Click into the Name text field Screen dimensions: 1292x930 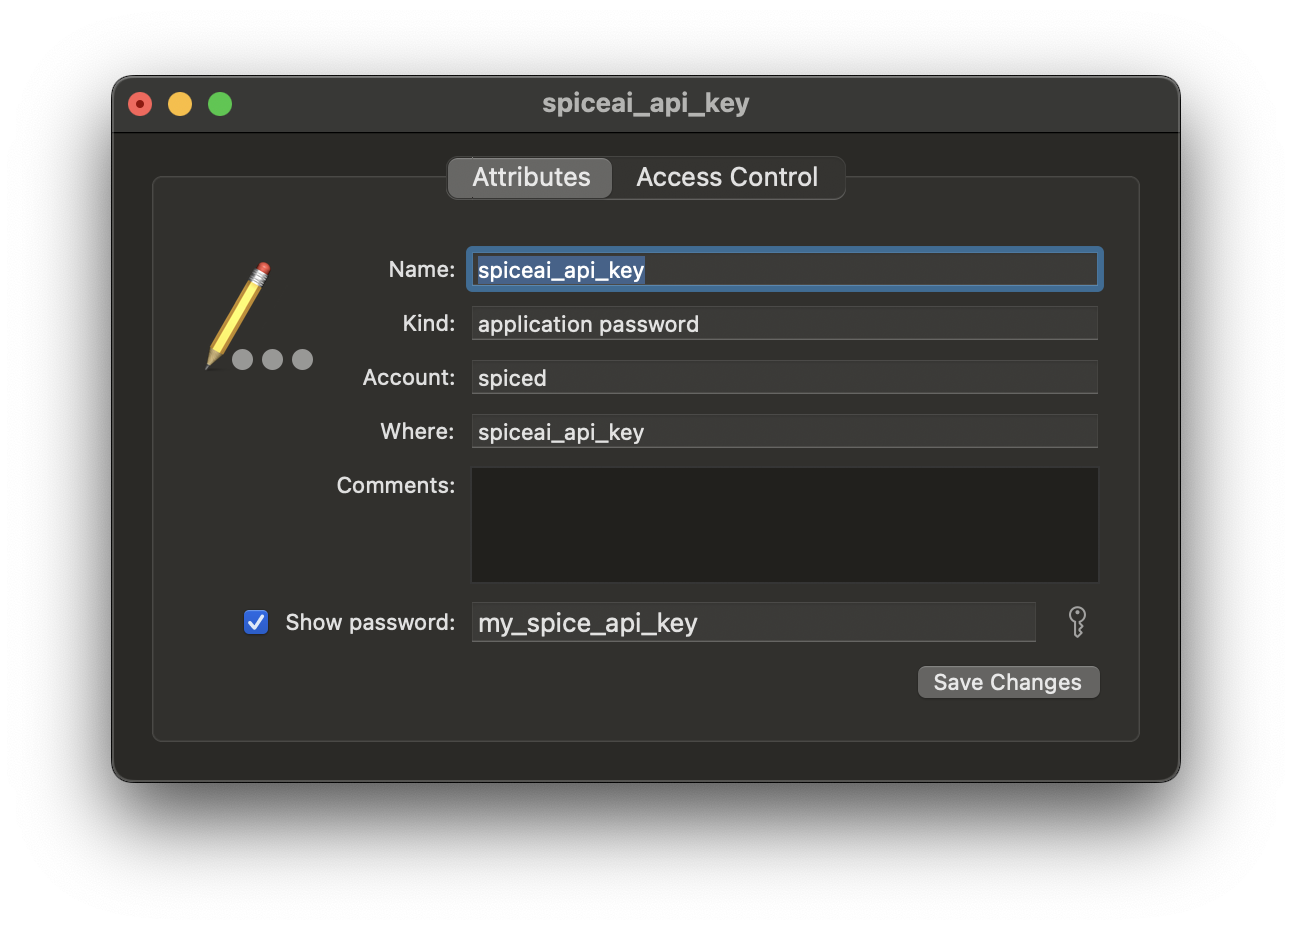(x=784, y=270)
